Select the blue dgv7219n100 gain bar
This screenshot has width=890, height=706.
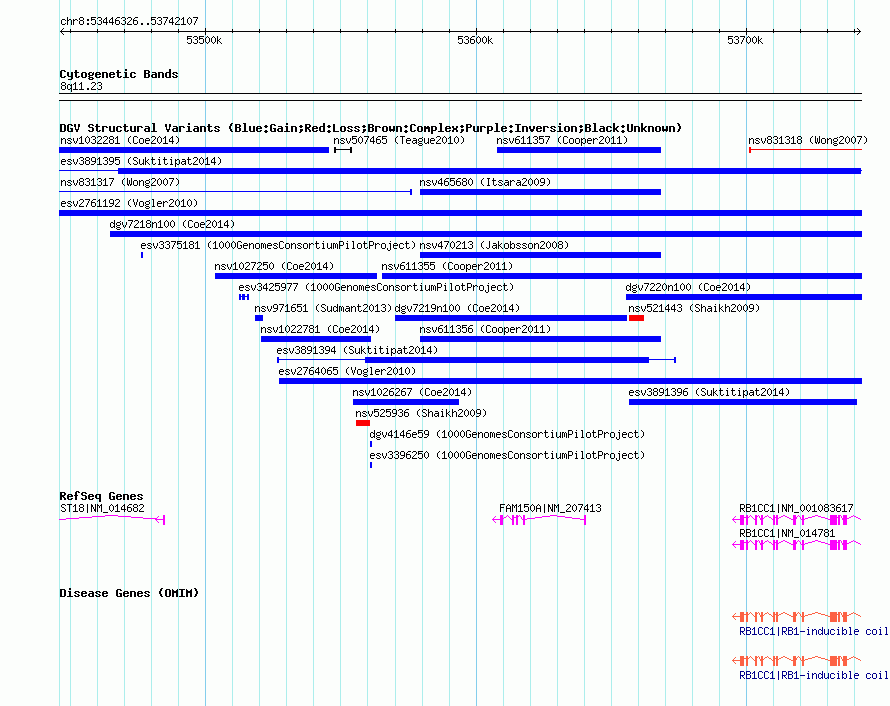[x=511, y=318]
